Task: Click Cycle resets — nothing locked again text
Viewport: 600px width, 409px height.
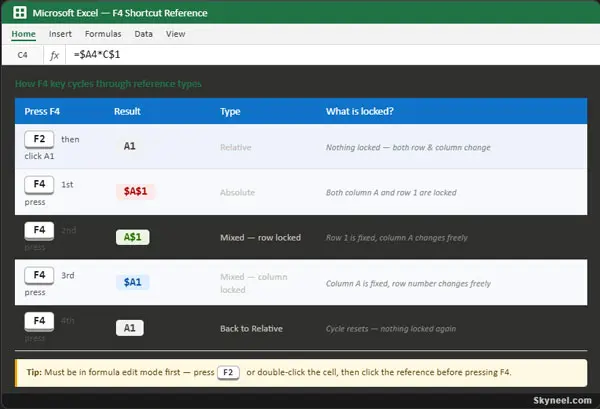Action: tap(391, 329)
